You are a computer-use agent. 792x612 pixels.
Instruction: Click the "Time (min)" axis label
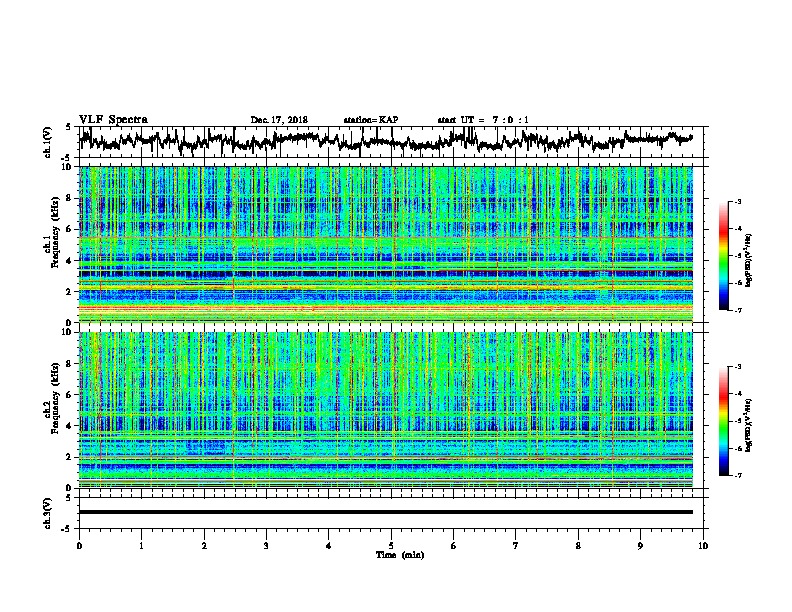(400, 555)
